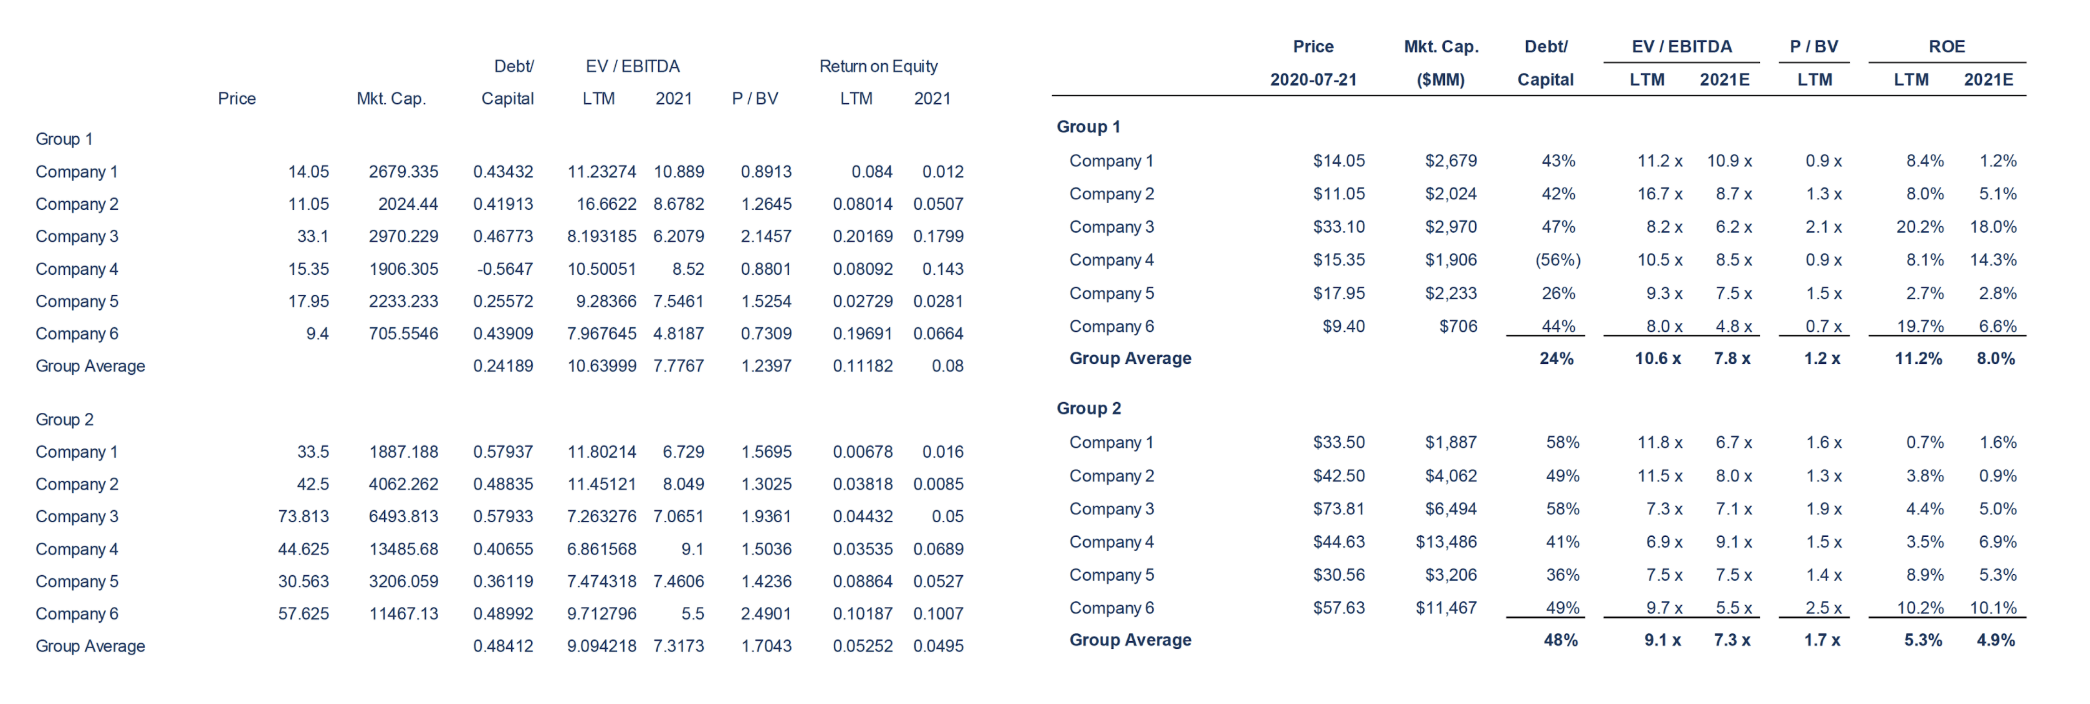Select the cell with value 2679.335

403,172
